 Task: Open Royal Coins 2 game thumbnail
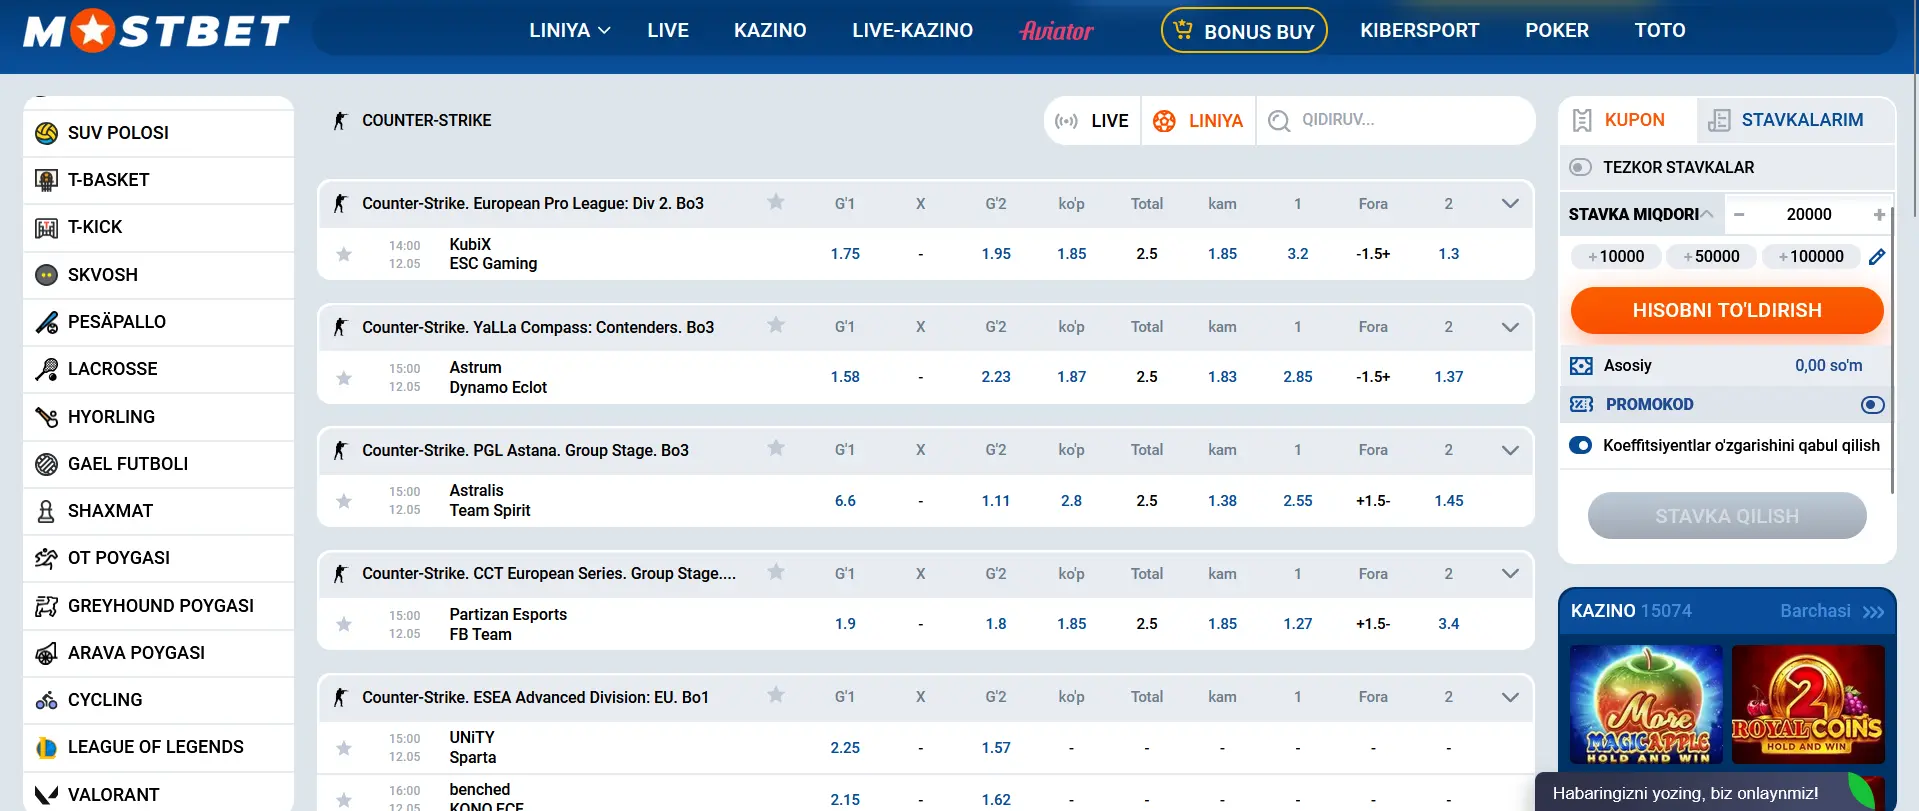pyautogui.click(x=1808, y=705)
